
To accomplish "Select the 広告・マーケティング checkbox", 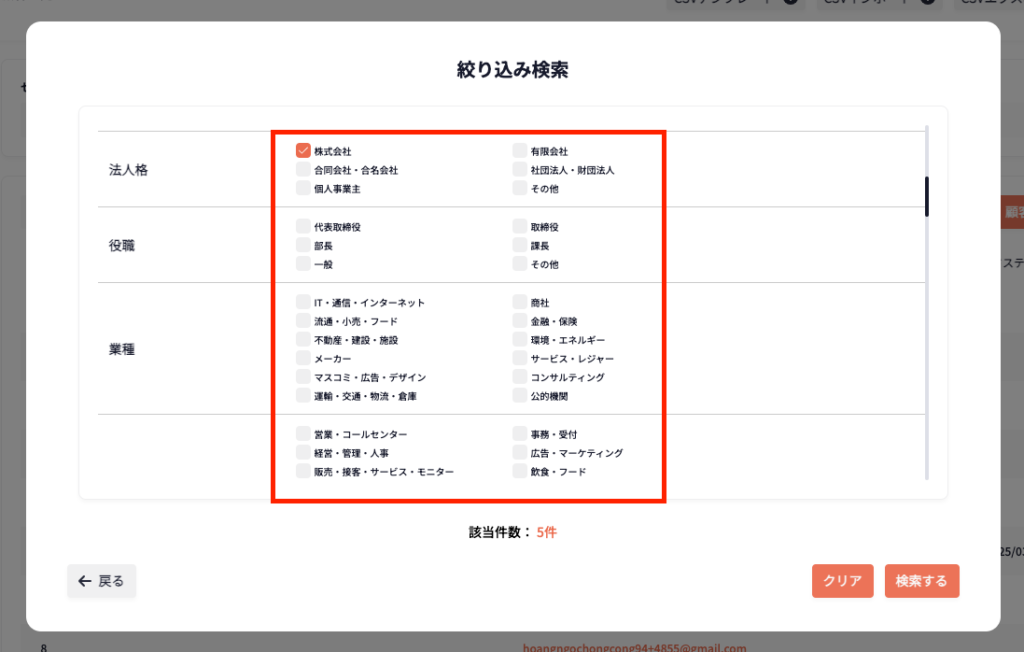I will [x=519, y=453].
